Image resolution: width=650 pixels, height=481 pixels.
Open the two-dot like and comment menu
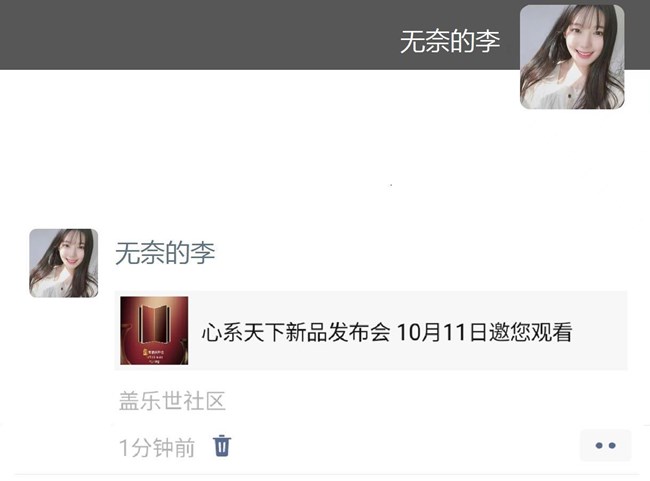(x=605, y=446)
